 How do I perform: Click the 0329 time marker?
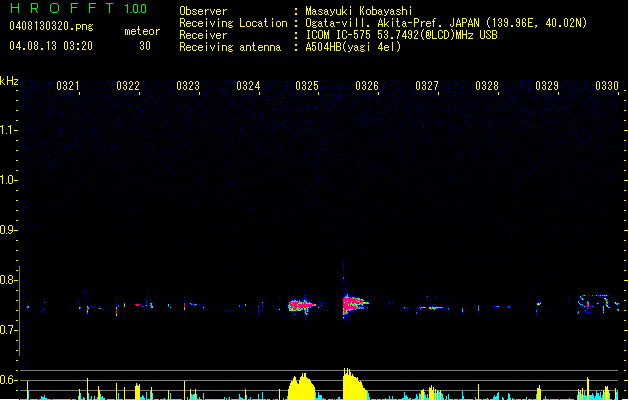pos(547,86)
